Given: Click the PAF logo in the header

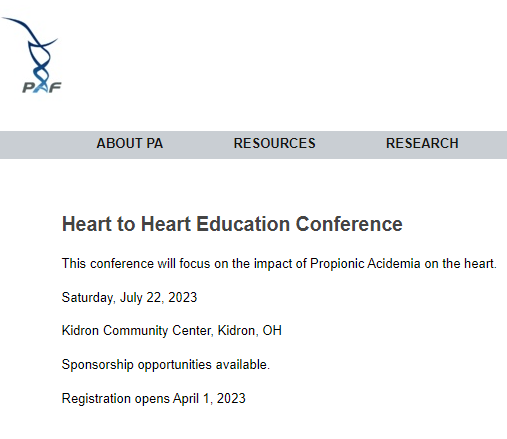Looking at the screenshot, I should [x=32, y=55].
